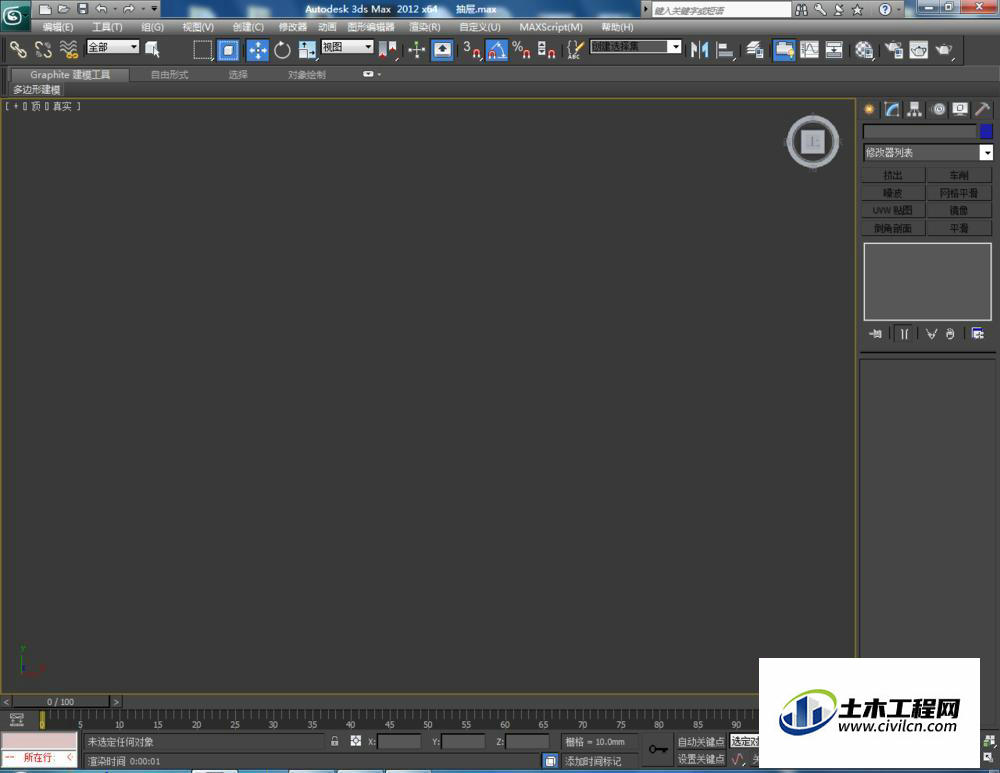
Task: Open the Manage Layers dialog icon
Action: coord(755,50)
